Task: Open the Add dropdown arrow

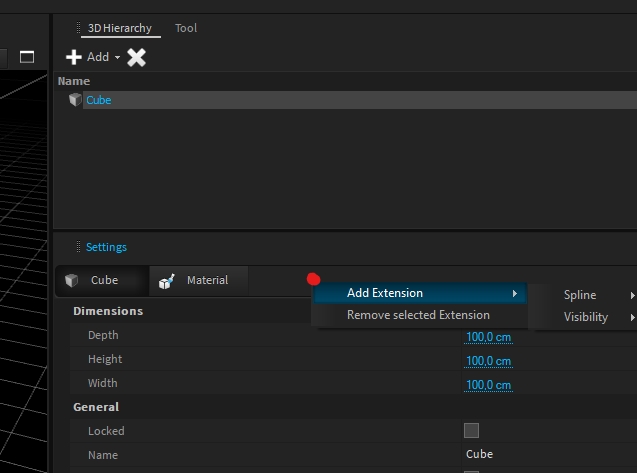Action: coord(117,58)
